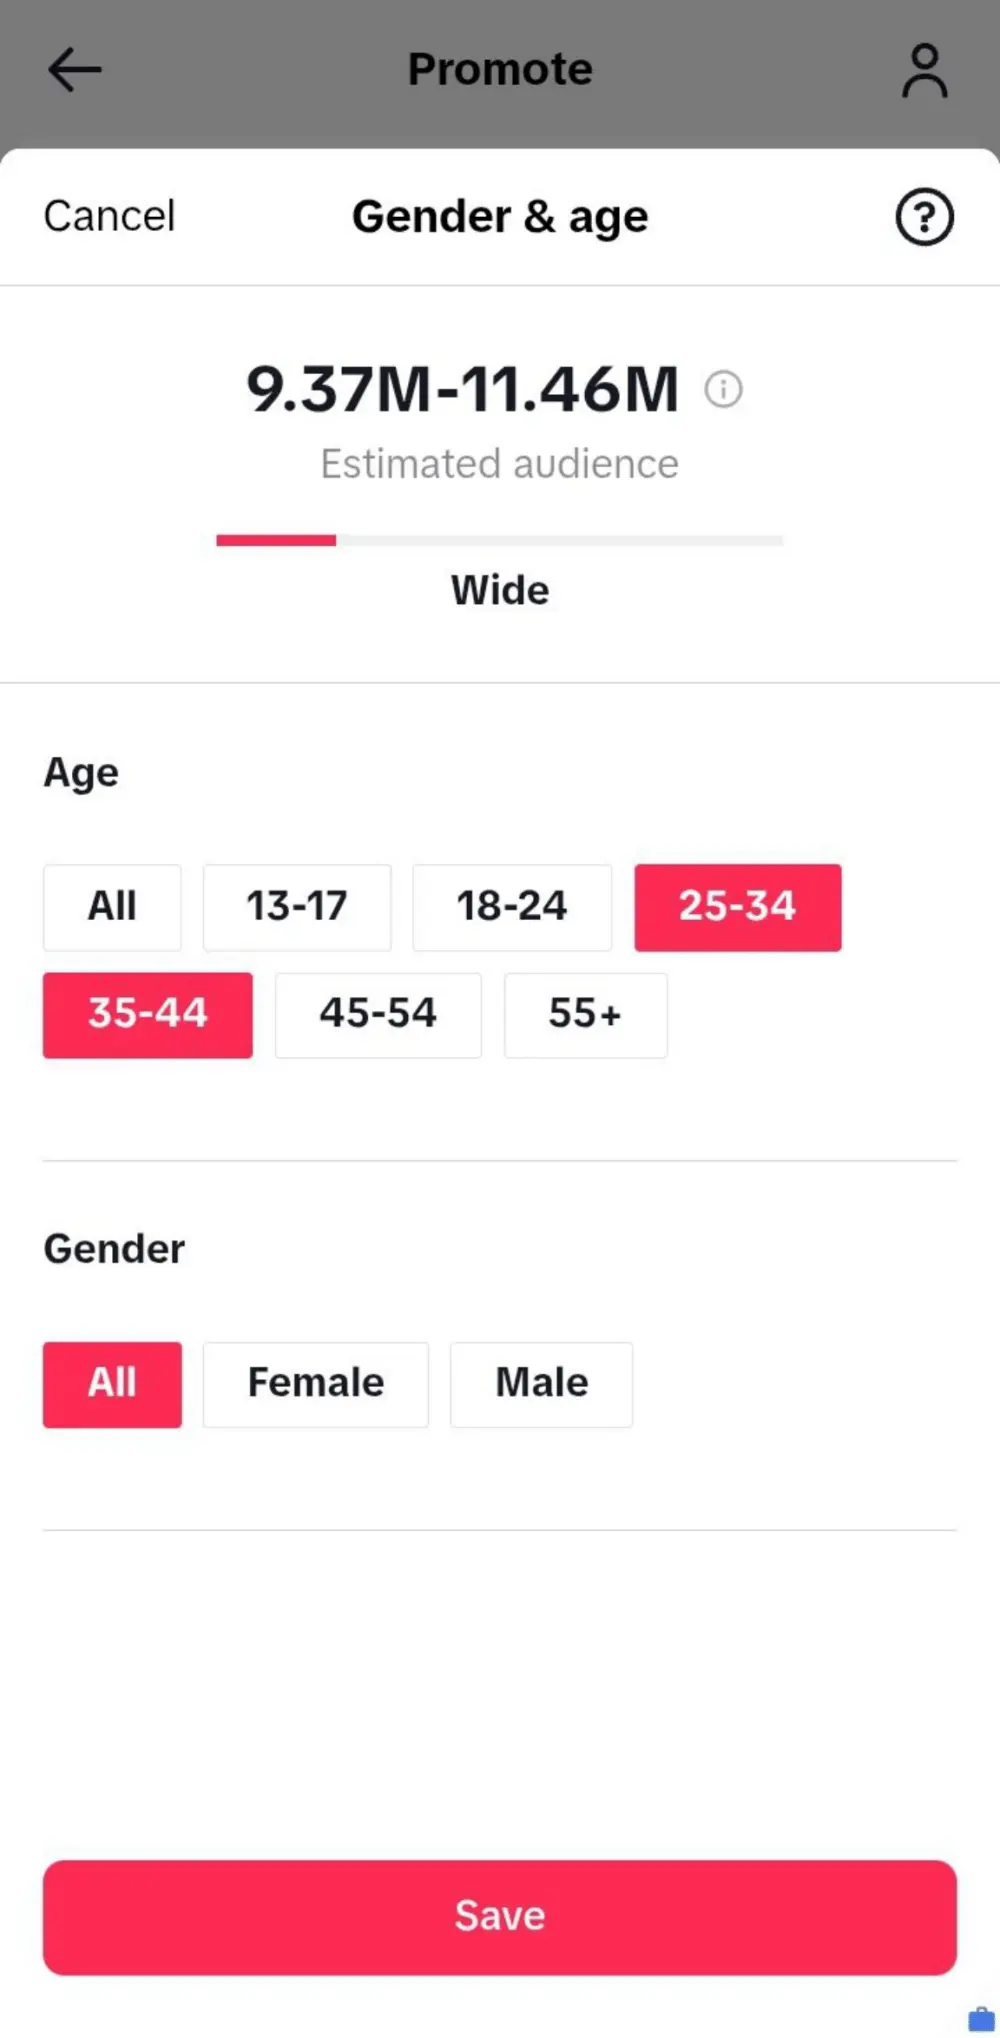This screenshot has width=1000, height=2038.
Task: Deselect the 25-34 age range
Action: pos(737,907)
